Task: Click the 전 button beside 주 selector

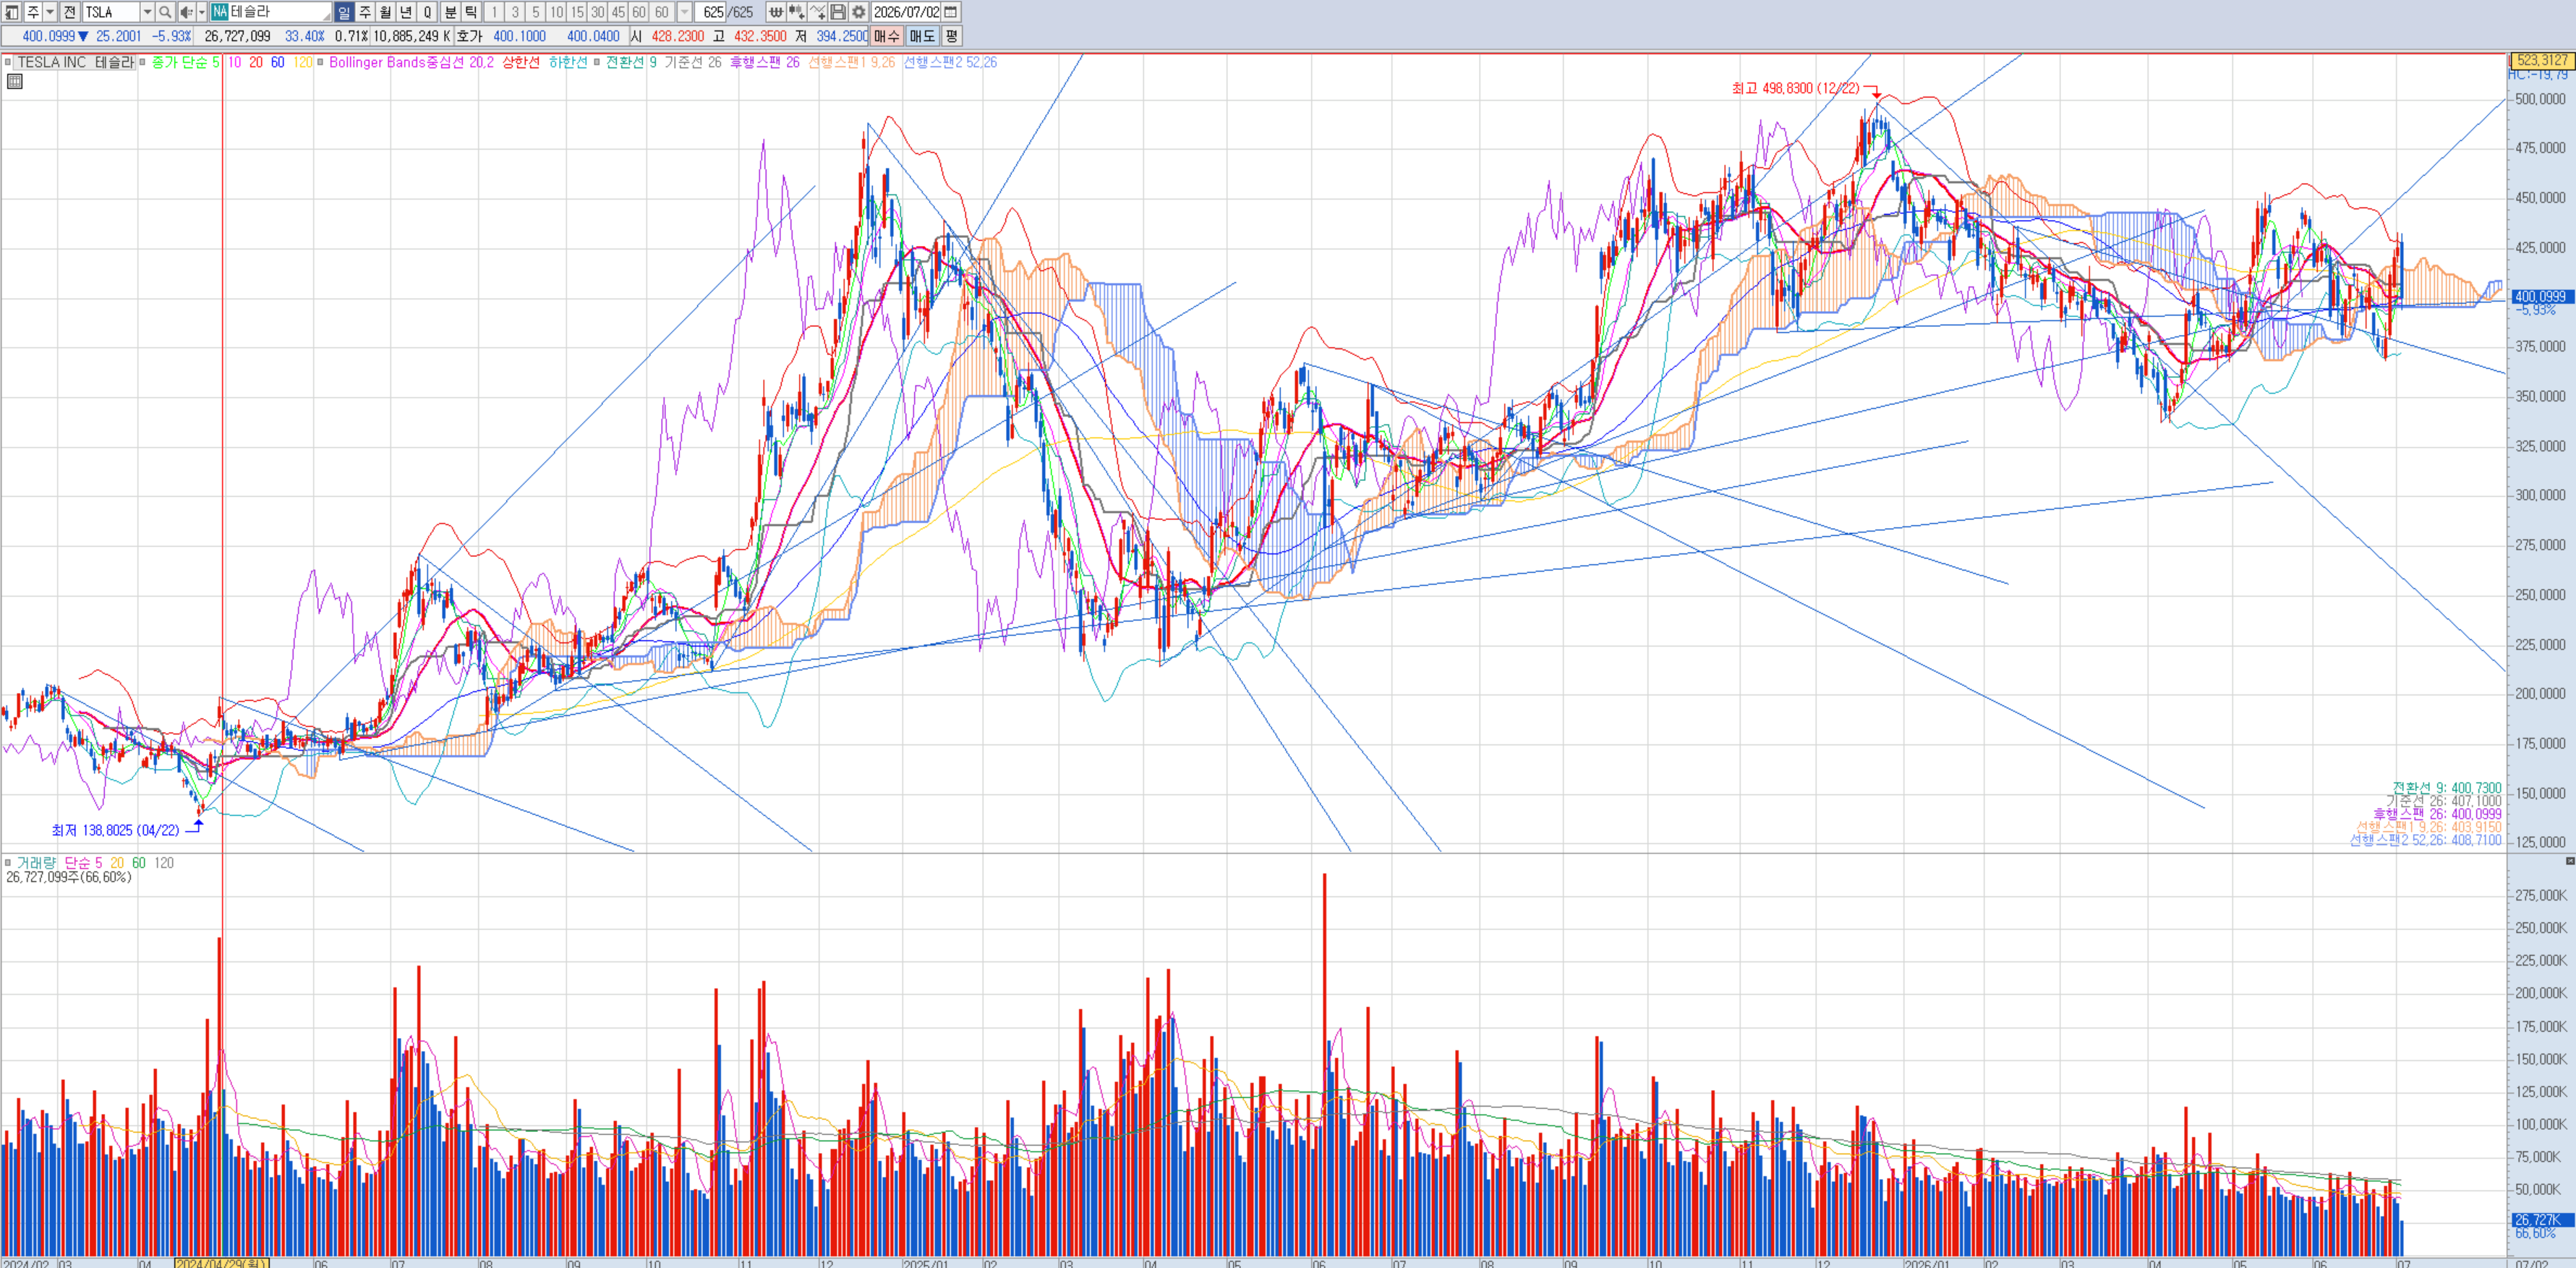Action: point(69,12)
